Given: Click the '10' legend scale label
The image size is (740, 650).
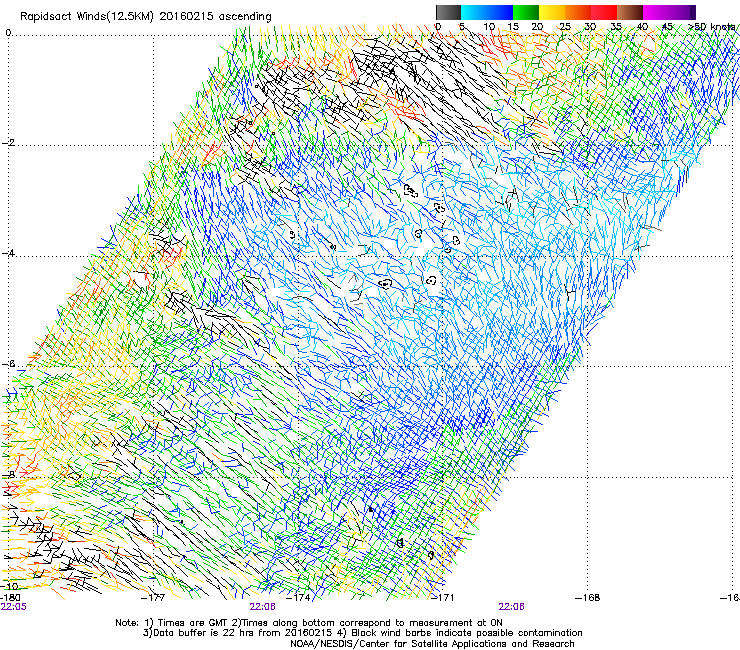Looking at the screenshot, I should coord(488,26).
